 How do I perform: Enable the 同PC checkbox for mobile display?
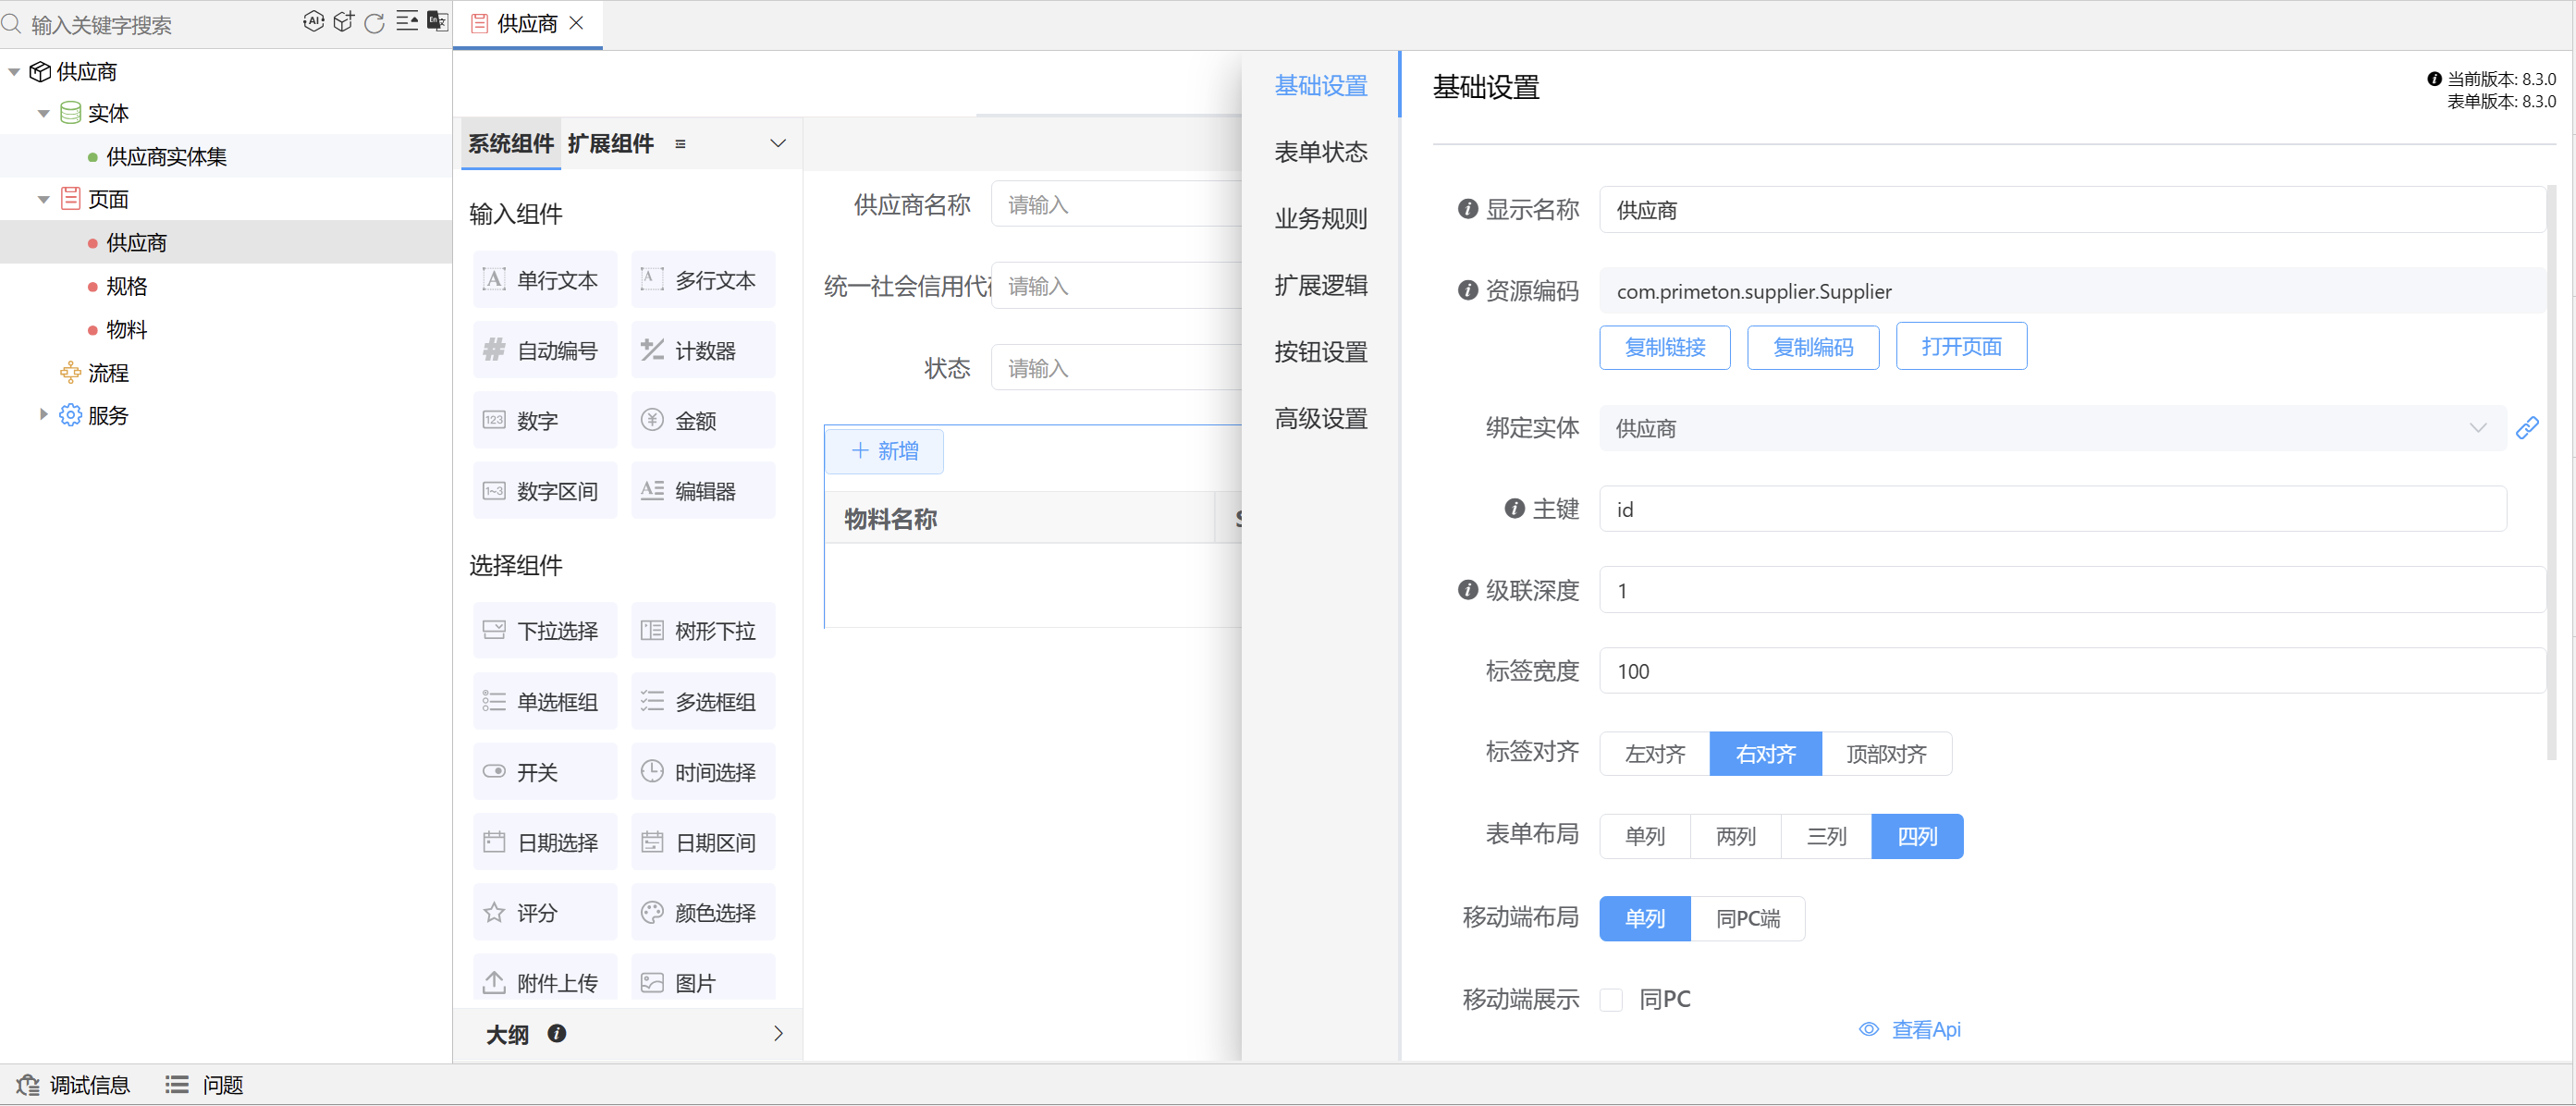point(1611,999)
